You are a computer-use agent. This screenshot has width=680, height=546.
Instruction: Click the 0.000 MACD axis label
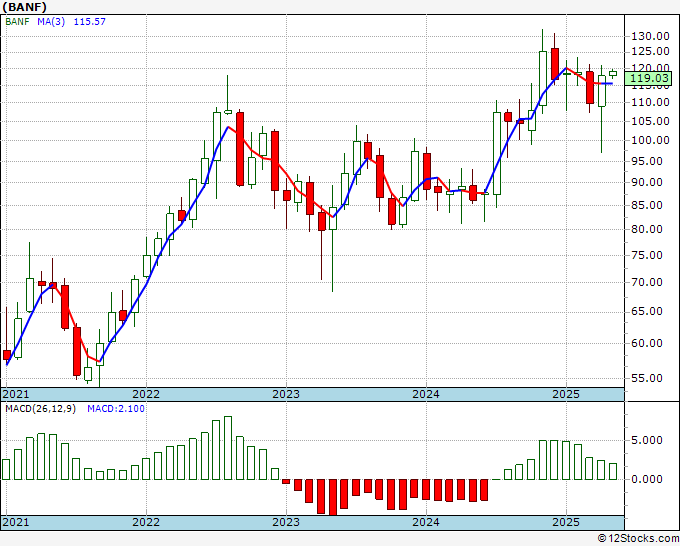[x=647, y=479]
